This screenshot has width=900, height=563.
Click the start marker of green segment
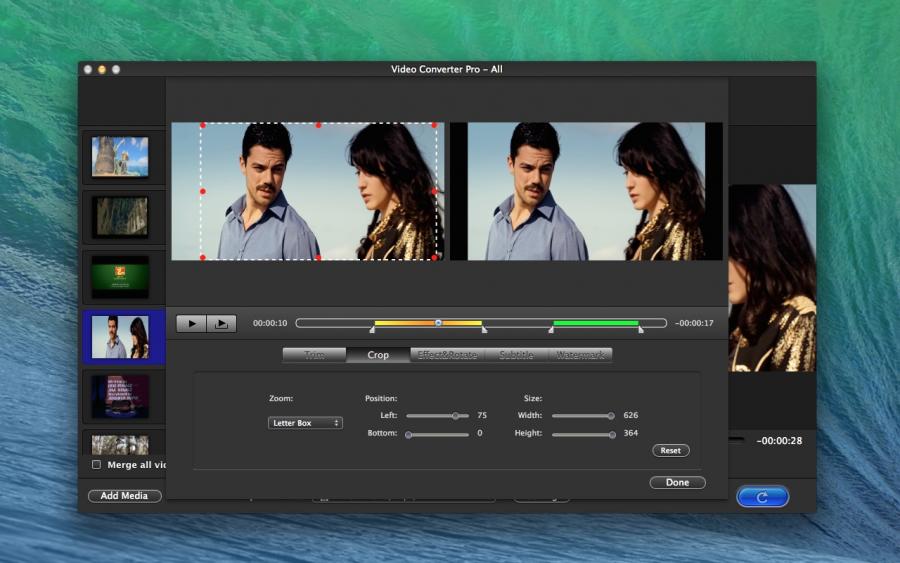[551, 329]
